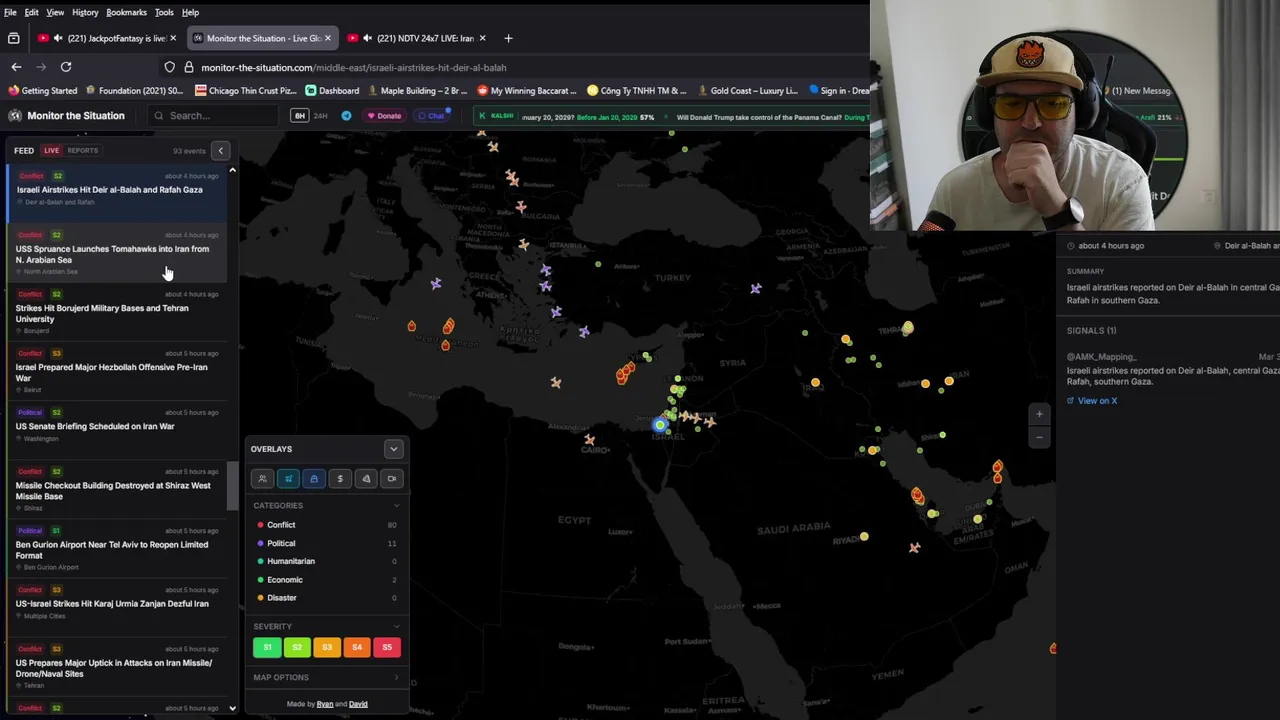Filter by S2 severity swatch

tap(297, 647)
